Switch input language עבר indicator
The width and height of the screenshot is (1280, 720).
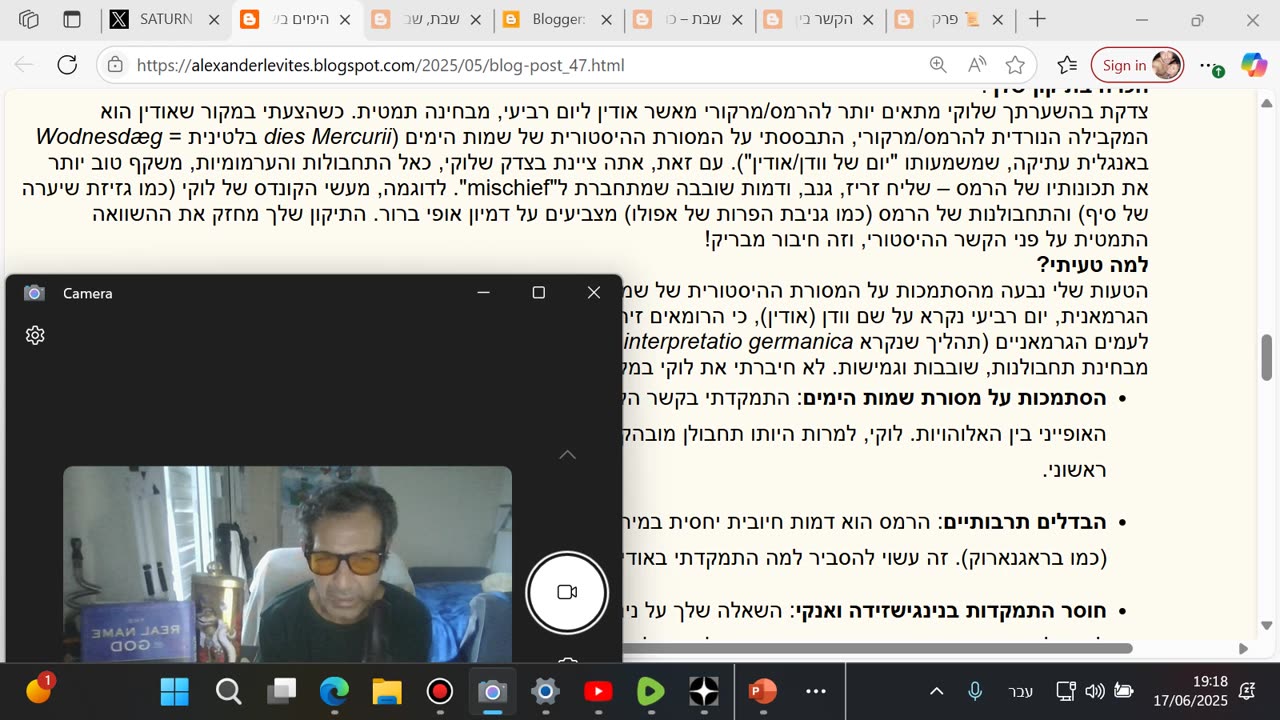1021,691
